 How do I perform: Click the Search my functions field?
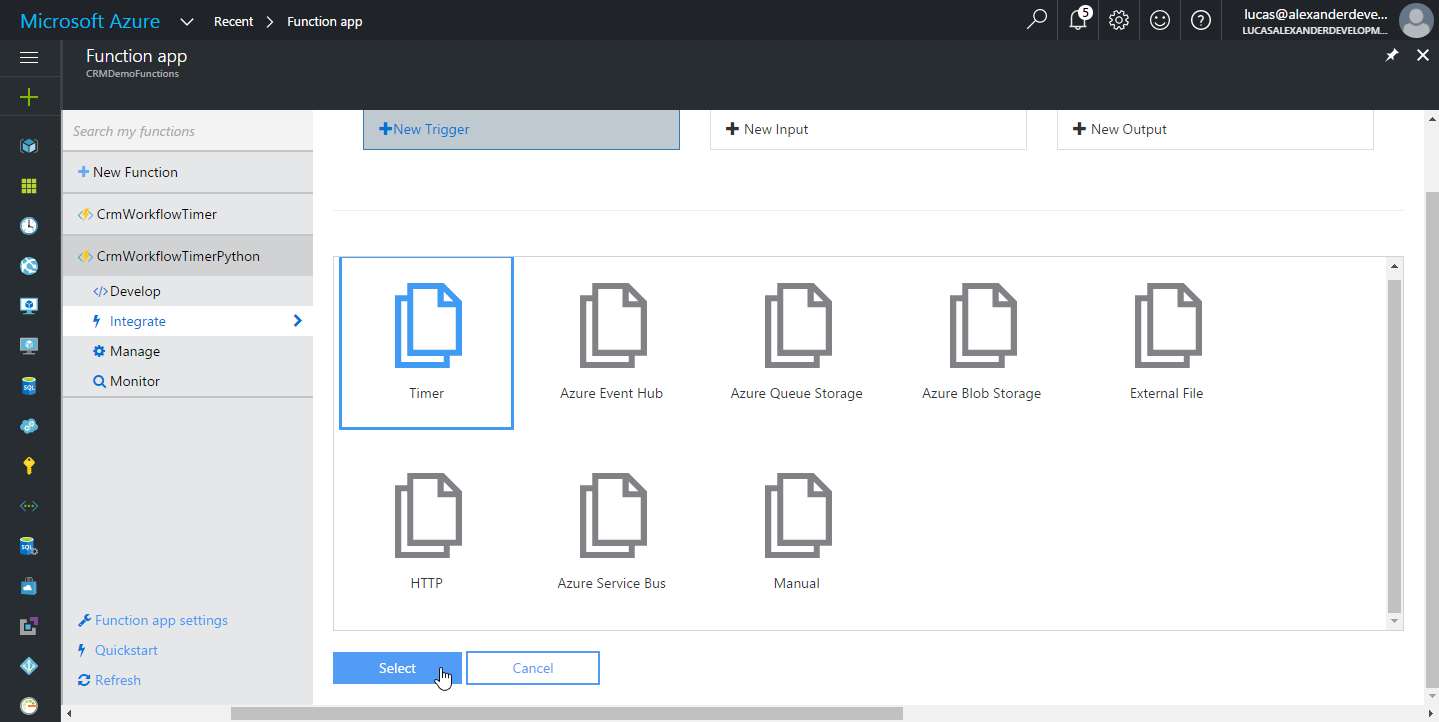click(187, 131)
